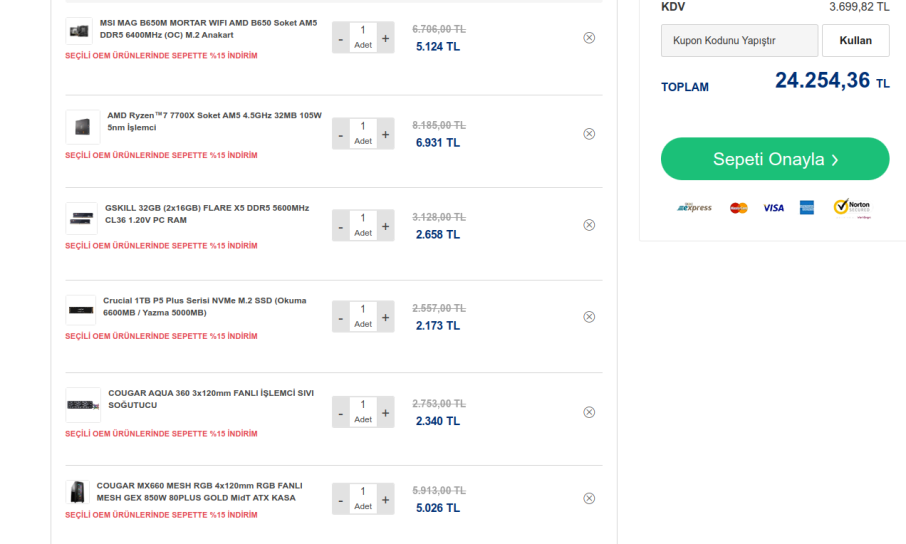906x544 pixels.
Task: Remove COUGAR AQUA 360 cooler from cart
Action: (x=589, y=412)
